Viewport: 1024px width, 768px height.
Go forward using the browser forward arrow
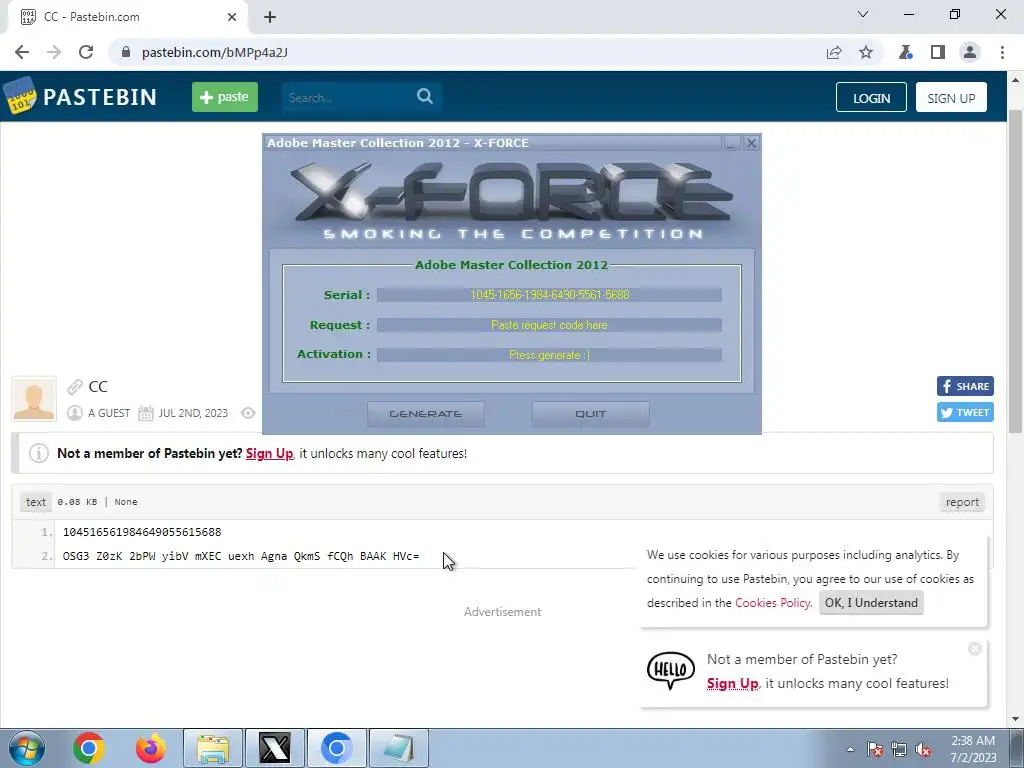click(x=54, y=52)
